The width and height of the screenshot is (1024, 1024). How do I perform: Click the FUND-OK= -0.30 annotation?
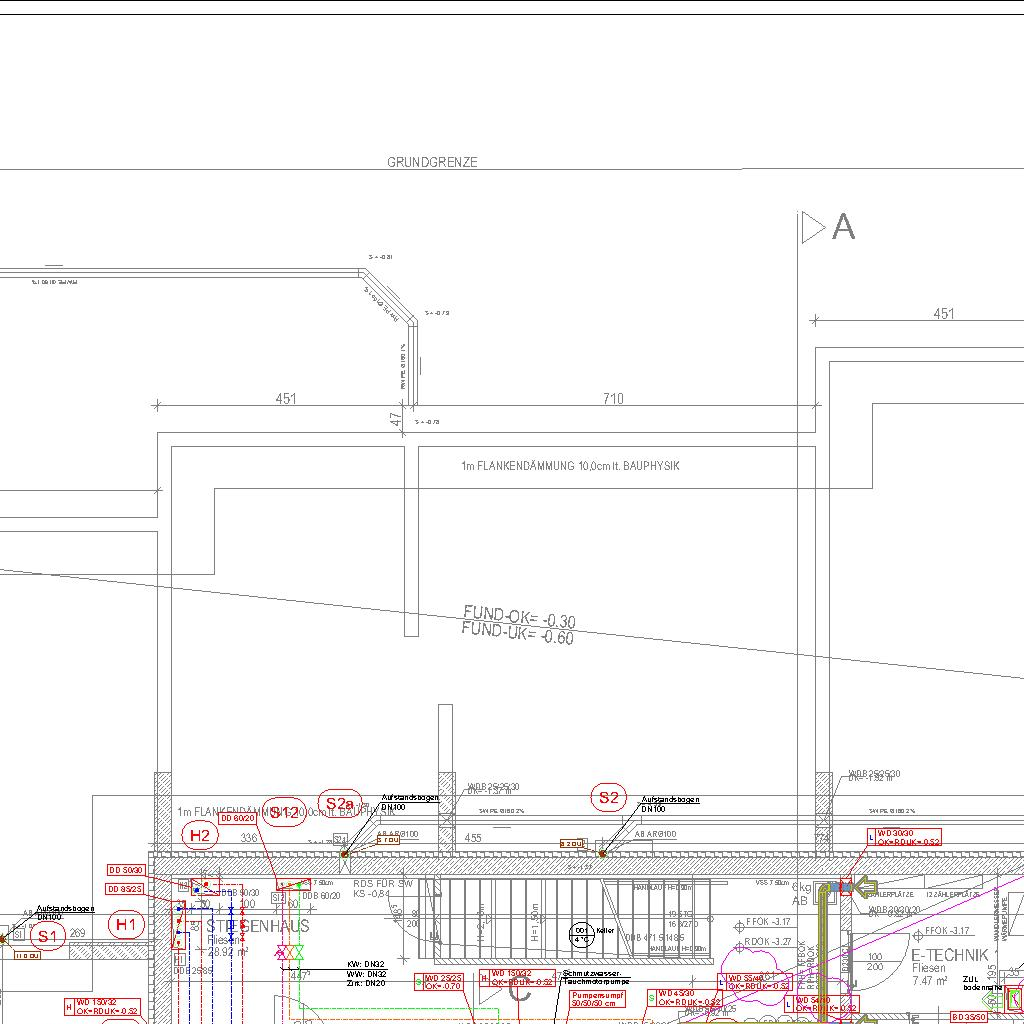coord(519,616)
